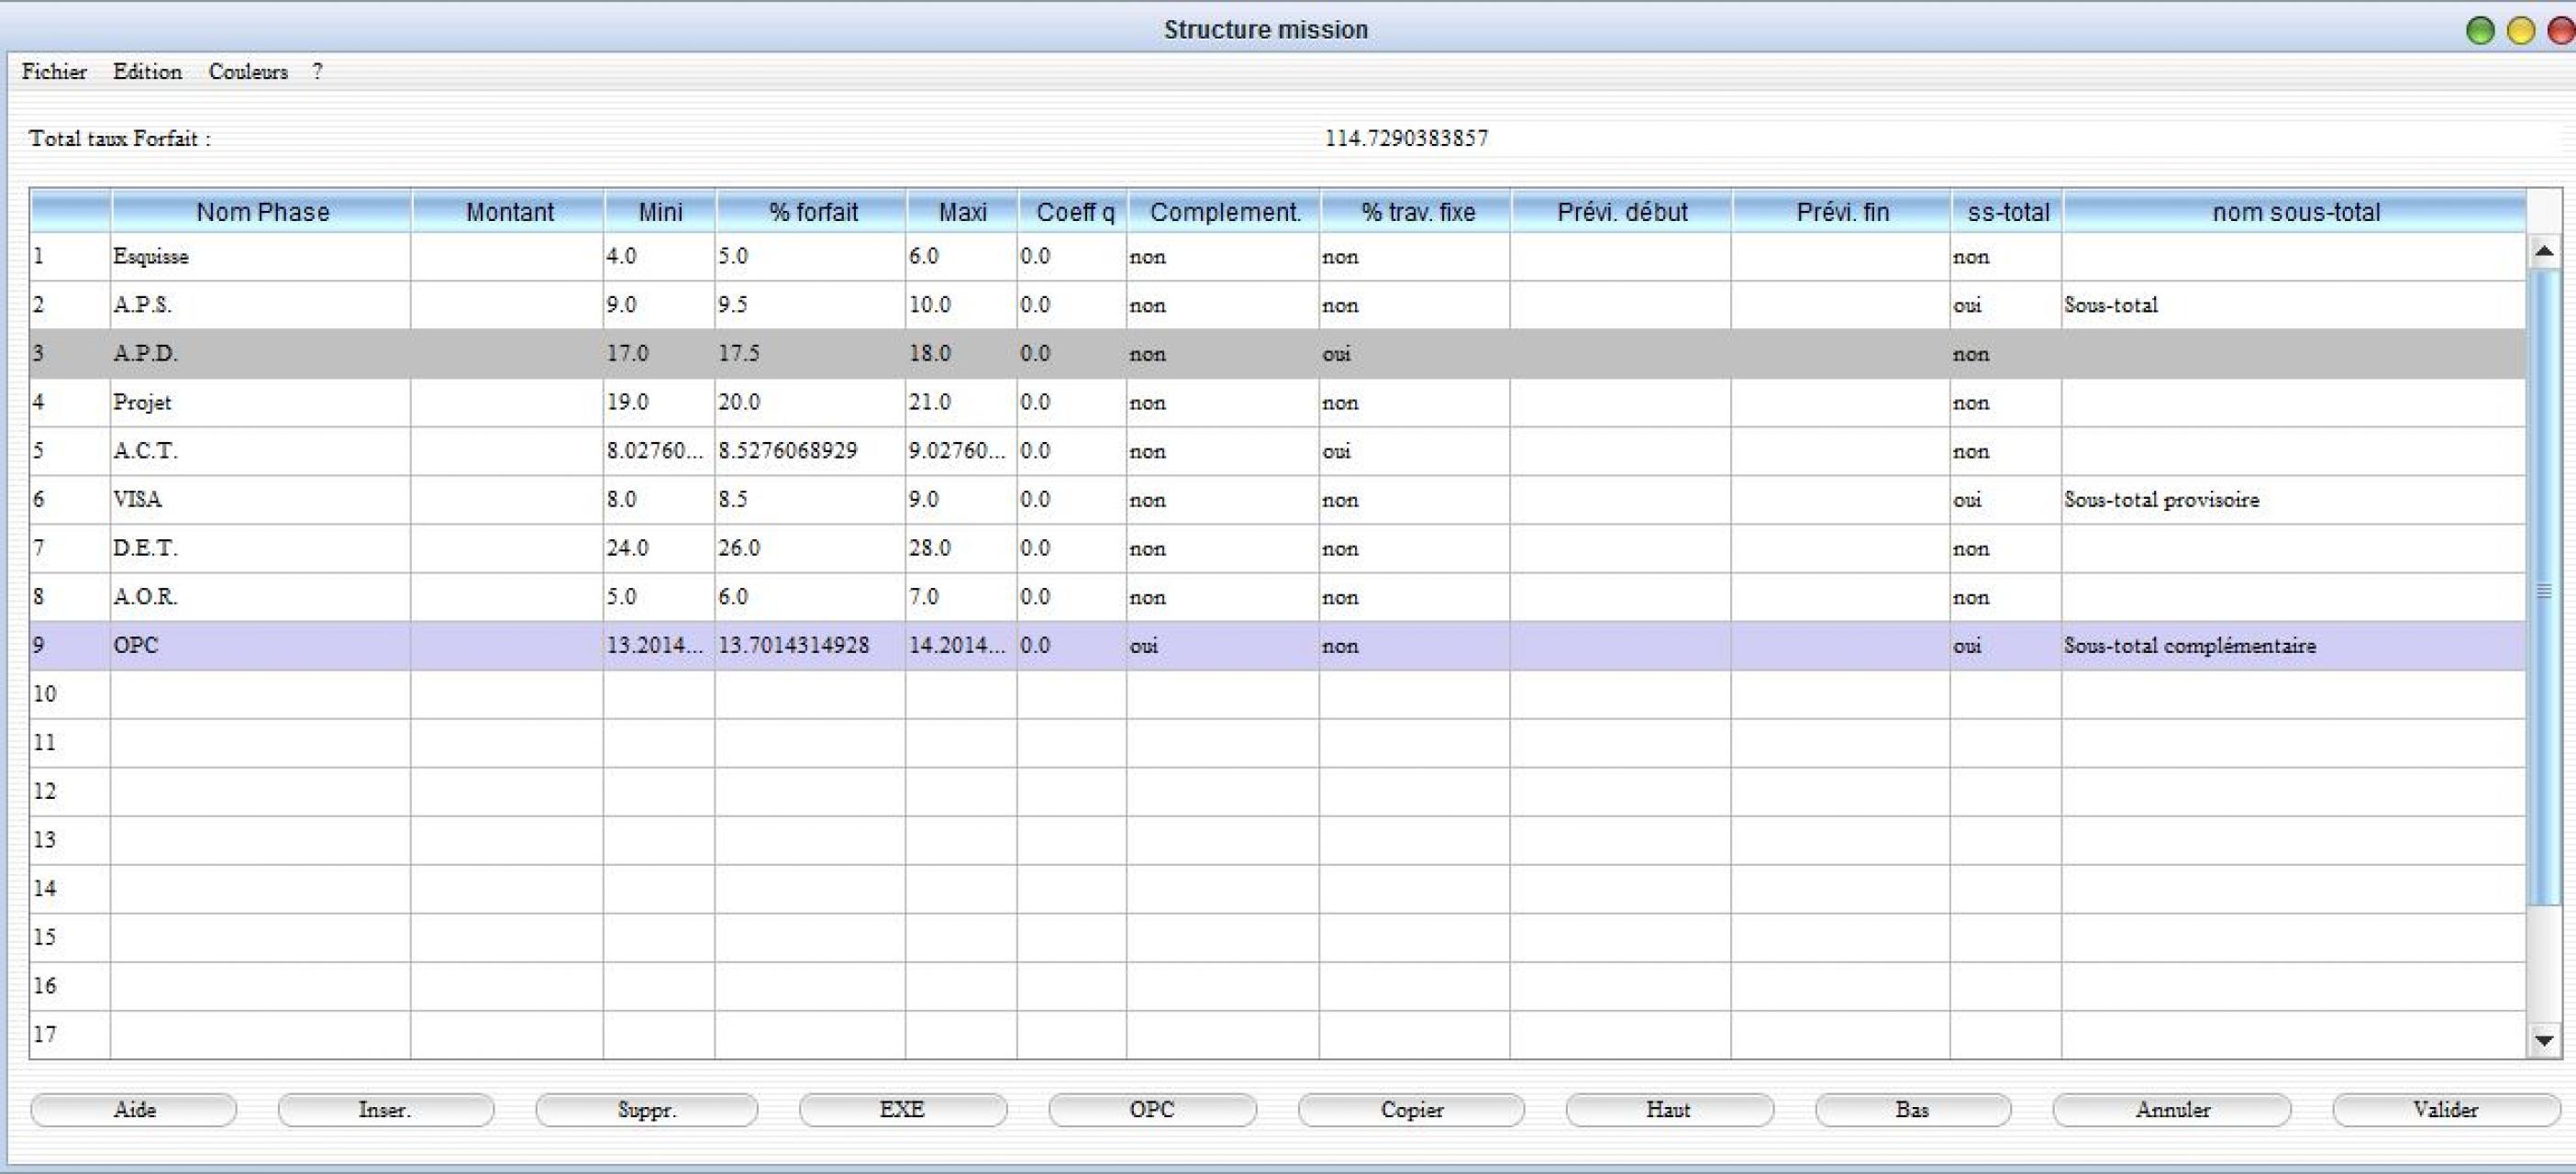Click the 26.0 forfait cell of D.E.T.
The height and width of the screenshot is (1174, 2576).
810,548
